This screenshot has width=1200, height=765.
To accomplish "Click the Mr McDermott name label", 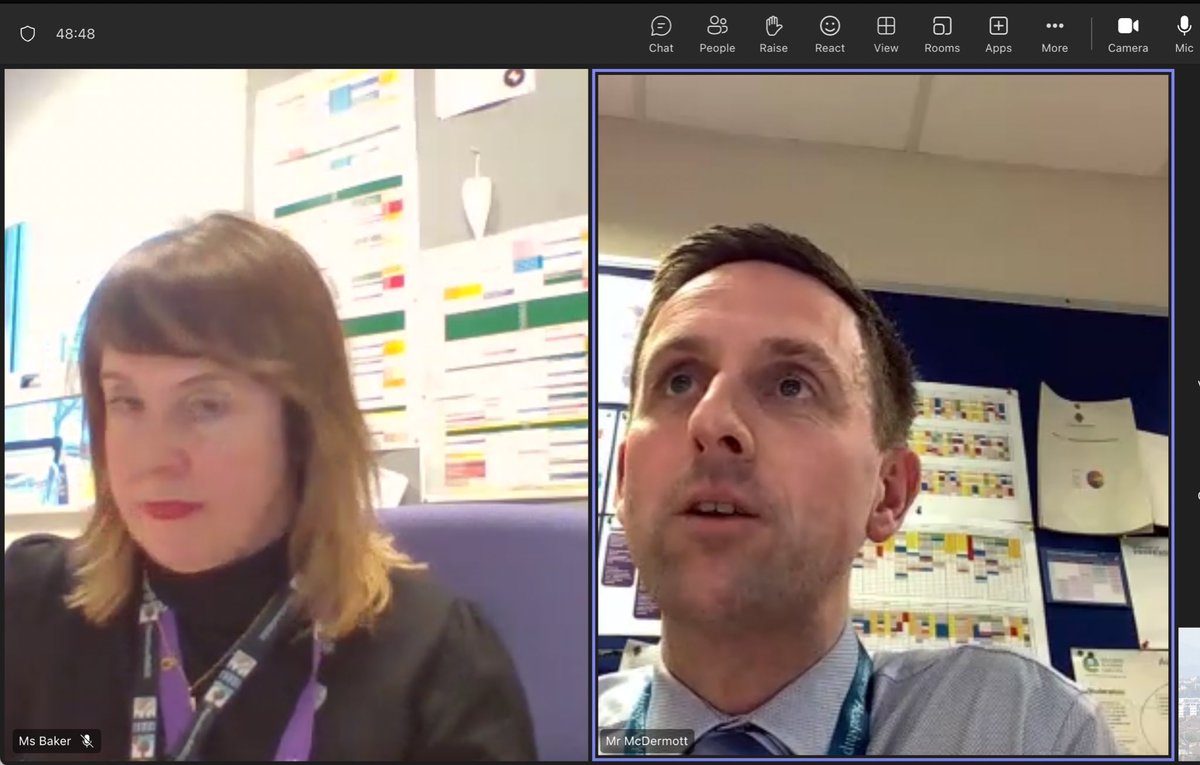I will 647,742.
